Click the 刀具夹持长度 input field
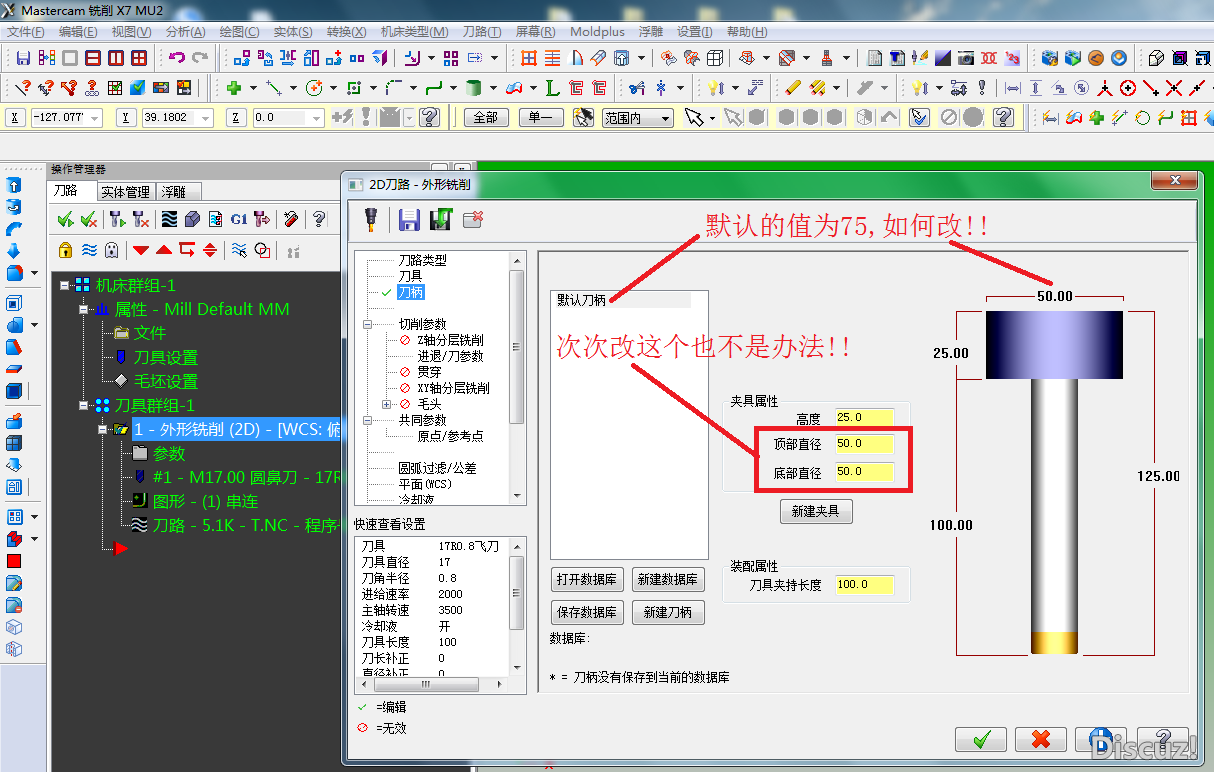This screenshot has height=772, width=1214. [x=864, y=584]
